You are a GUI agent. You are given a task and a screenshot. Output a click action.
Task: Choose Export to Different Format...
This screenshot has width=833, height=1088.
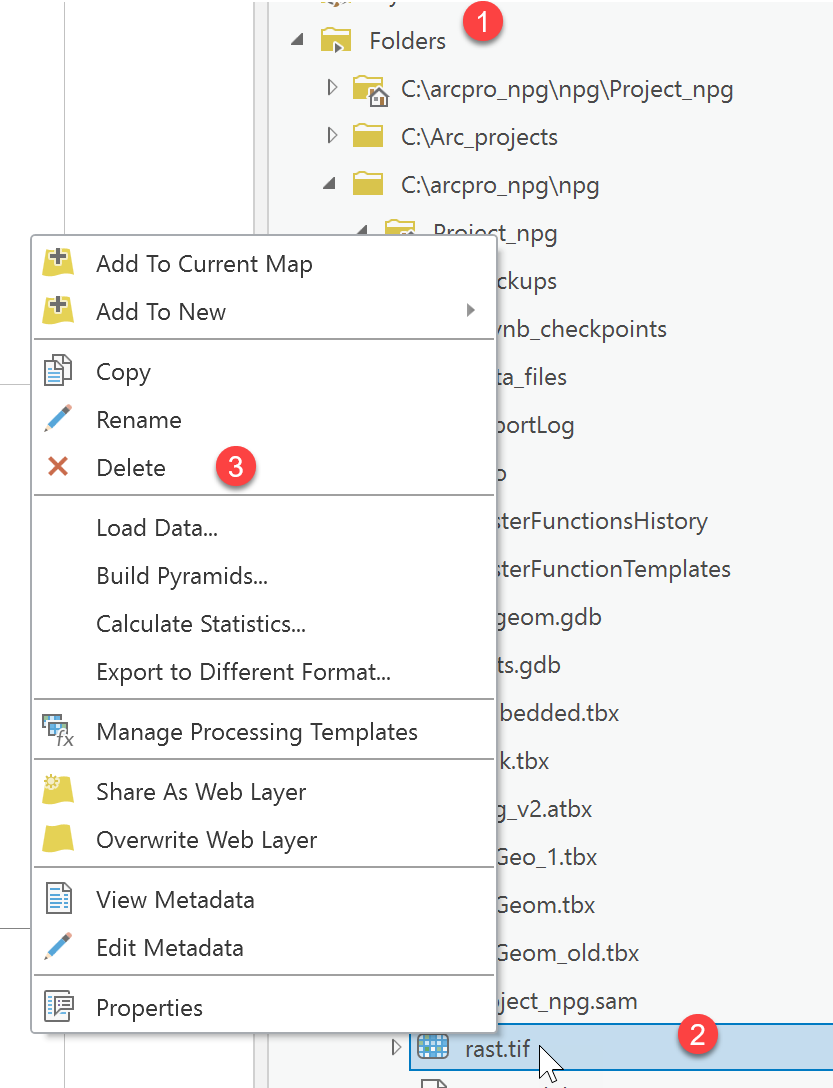click(x=243, y=672)
